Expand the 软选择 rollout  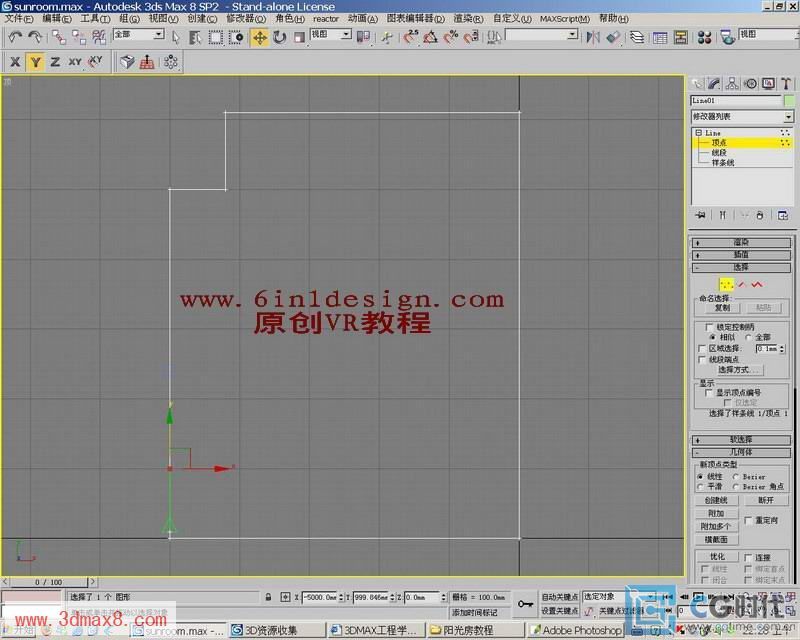click(741, 439)
